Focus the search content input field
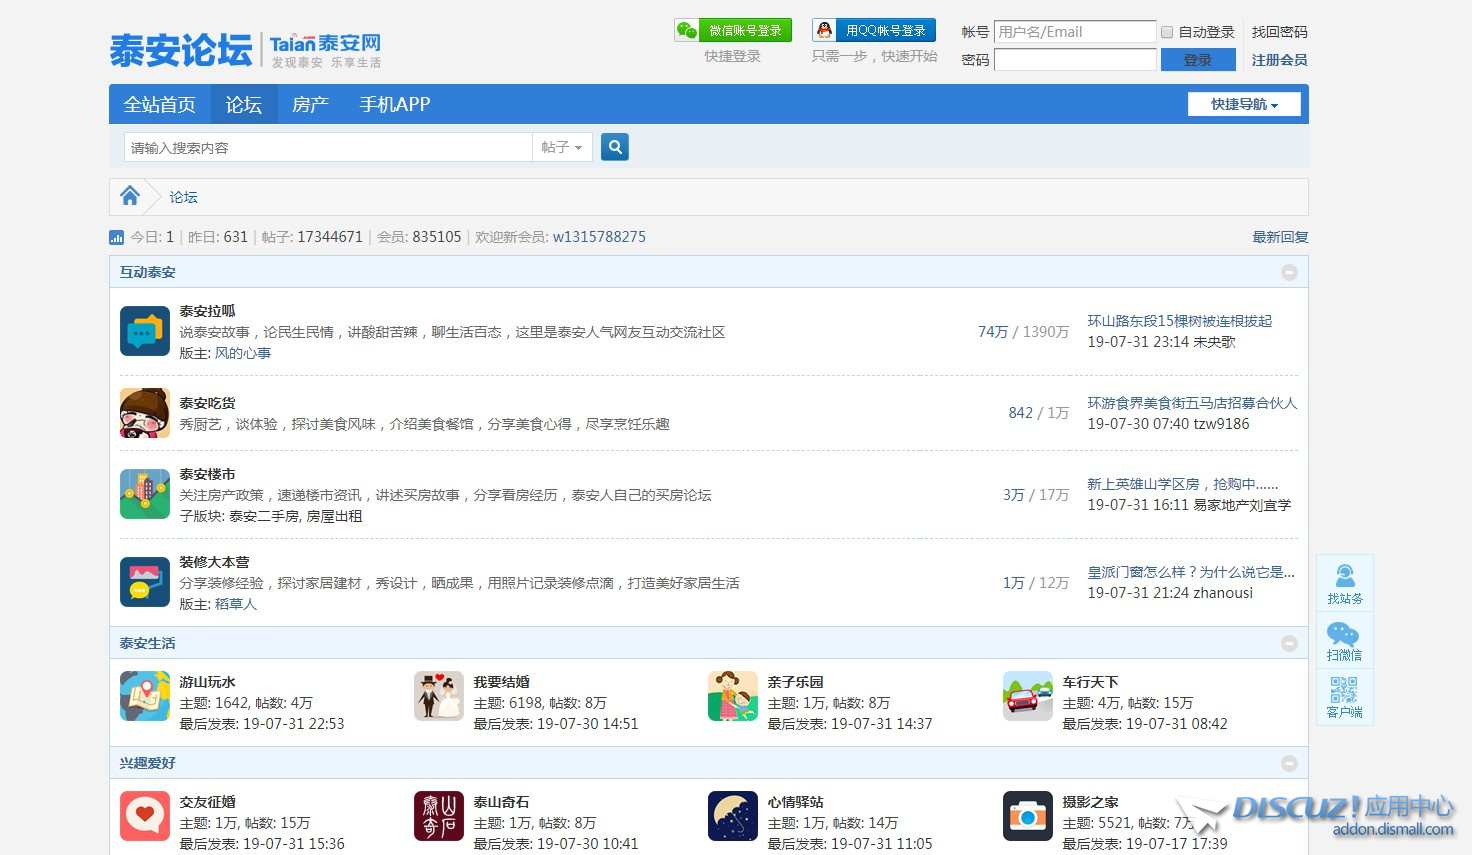 tap(328, 147)
